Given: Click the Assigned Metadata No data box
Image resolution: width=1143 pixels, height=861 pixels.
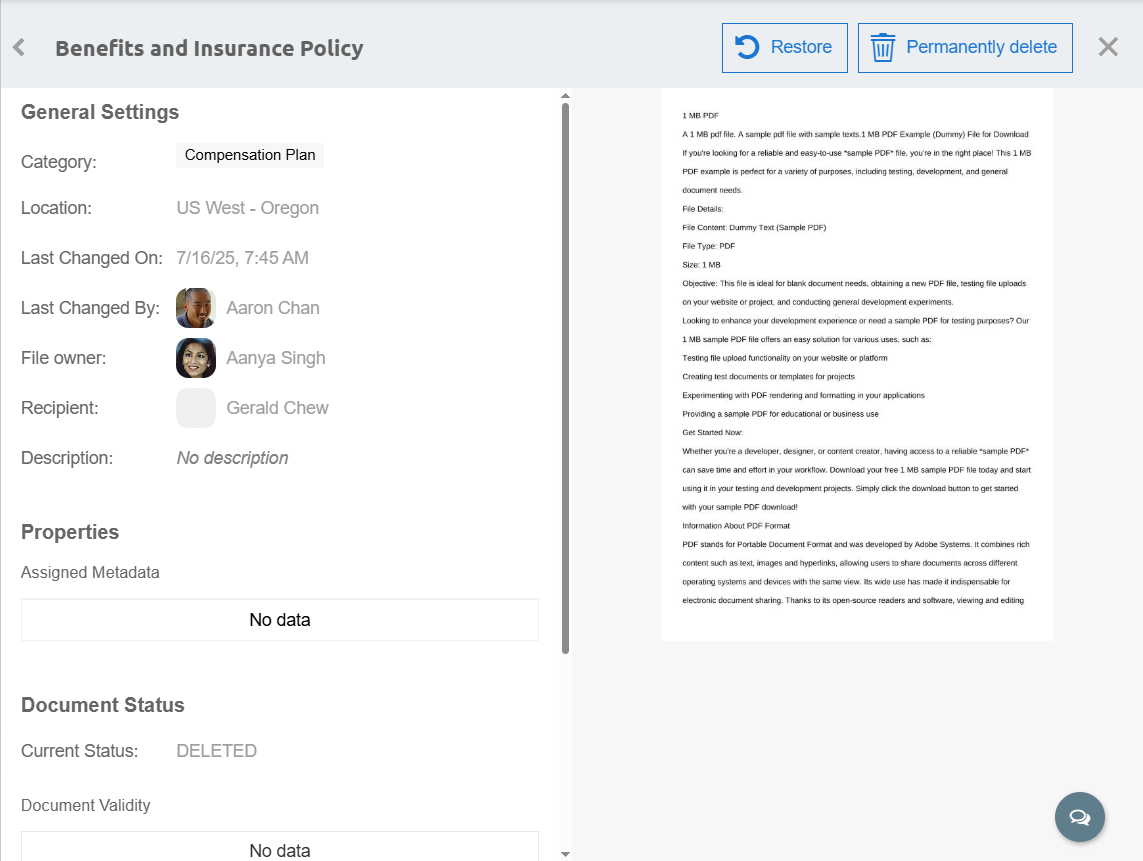Looking at the screenshot, I should click(x=280, y=620).
